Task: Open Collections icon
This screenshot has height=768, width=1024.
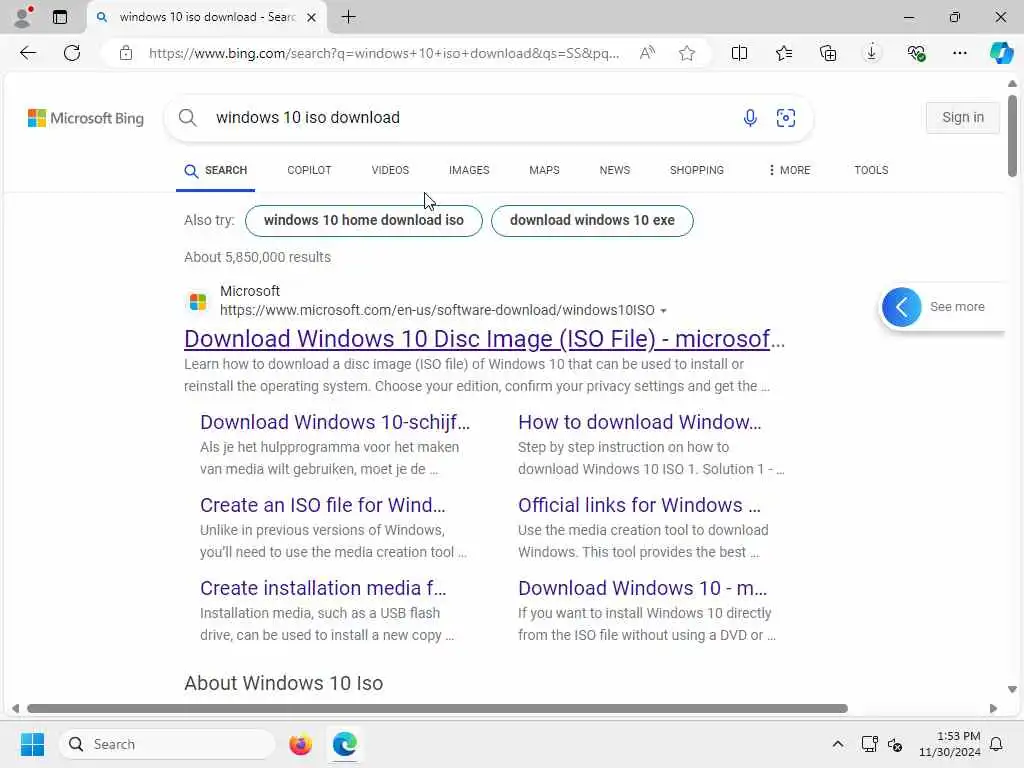Action: (x=827, y=53)
